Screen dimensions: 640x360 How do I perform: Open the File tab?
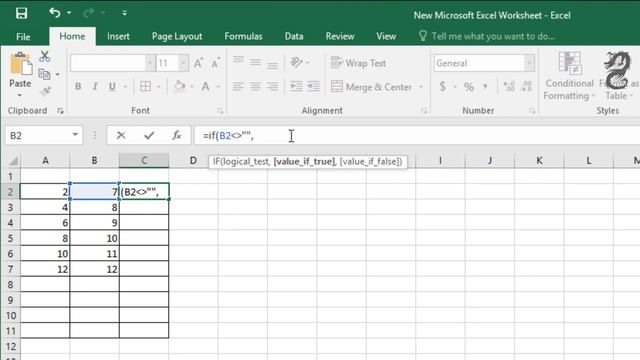coord(23,36)
